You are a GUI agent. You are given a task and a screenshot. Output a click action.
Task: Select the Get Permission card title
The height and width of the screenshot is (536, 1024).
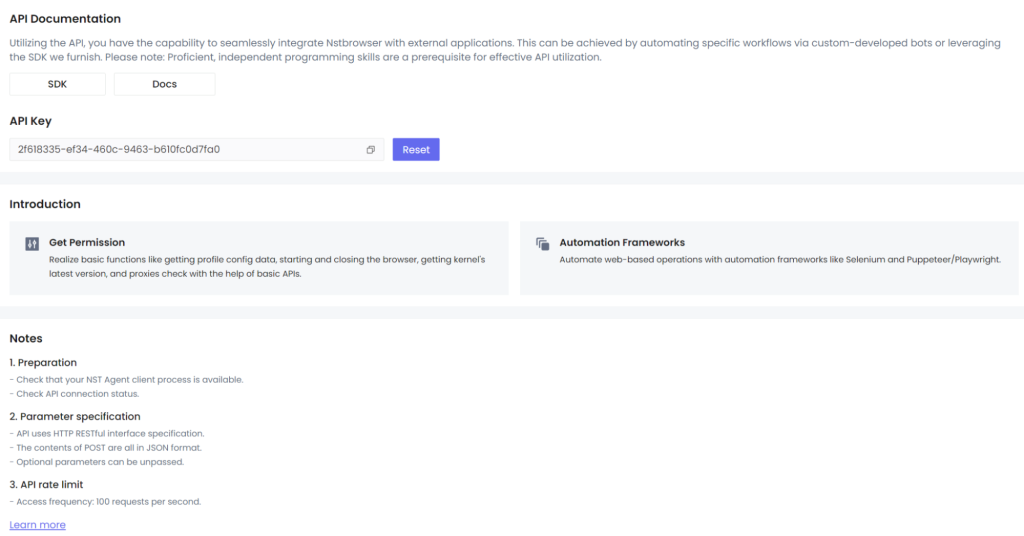point(87,242)
